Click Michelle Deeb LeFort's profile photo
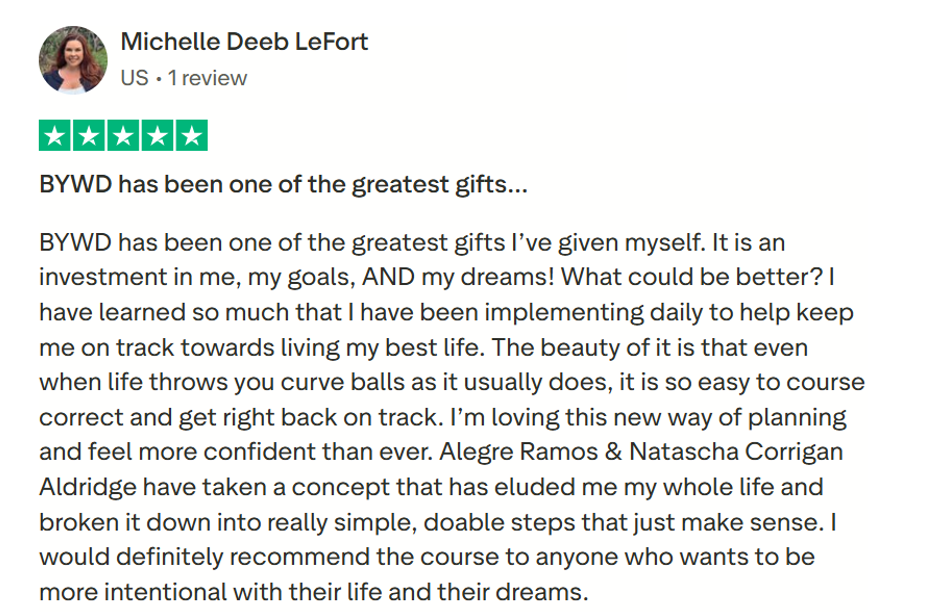This screenshot has height=612, width=936. point(73,60)
